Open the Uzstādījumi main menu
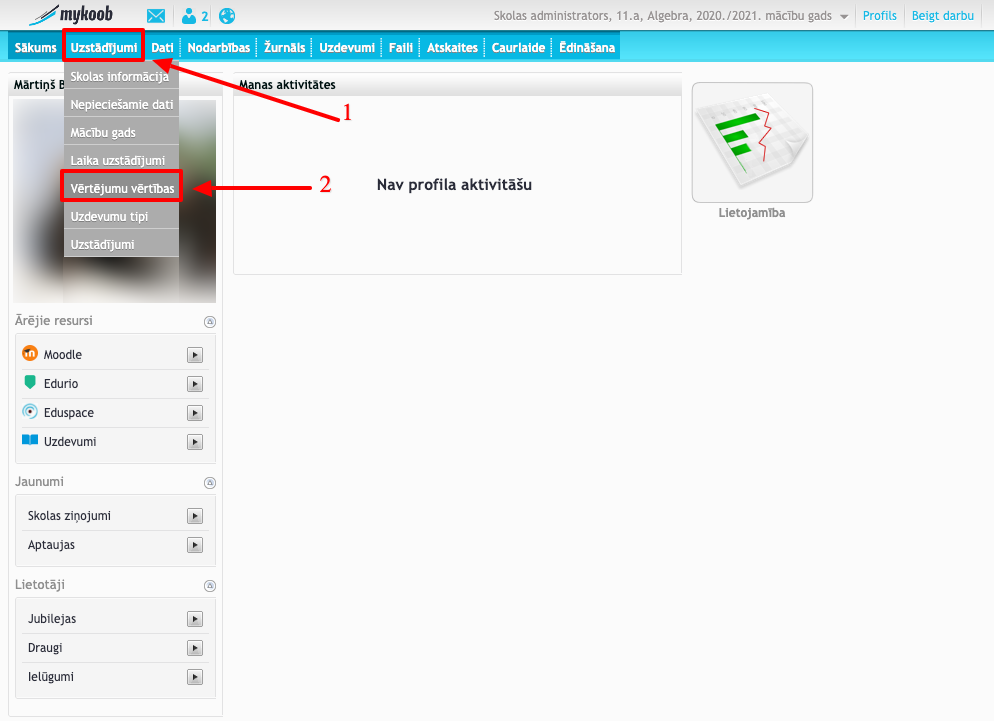Screen dimensions: 994x721 (x=104, y=48)
